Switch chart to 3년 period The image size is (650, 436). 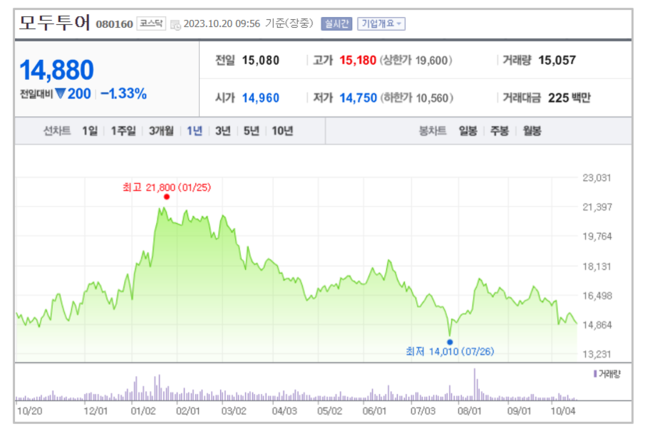click(223, 131)
